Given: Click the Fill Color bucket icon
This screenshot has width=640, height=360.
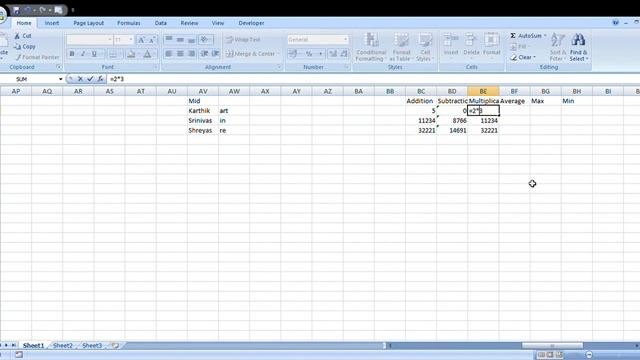Looking at the screenshot, I should pyautogui.click(x=131, y=54).
